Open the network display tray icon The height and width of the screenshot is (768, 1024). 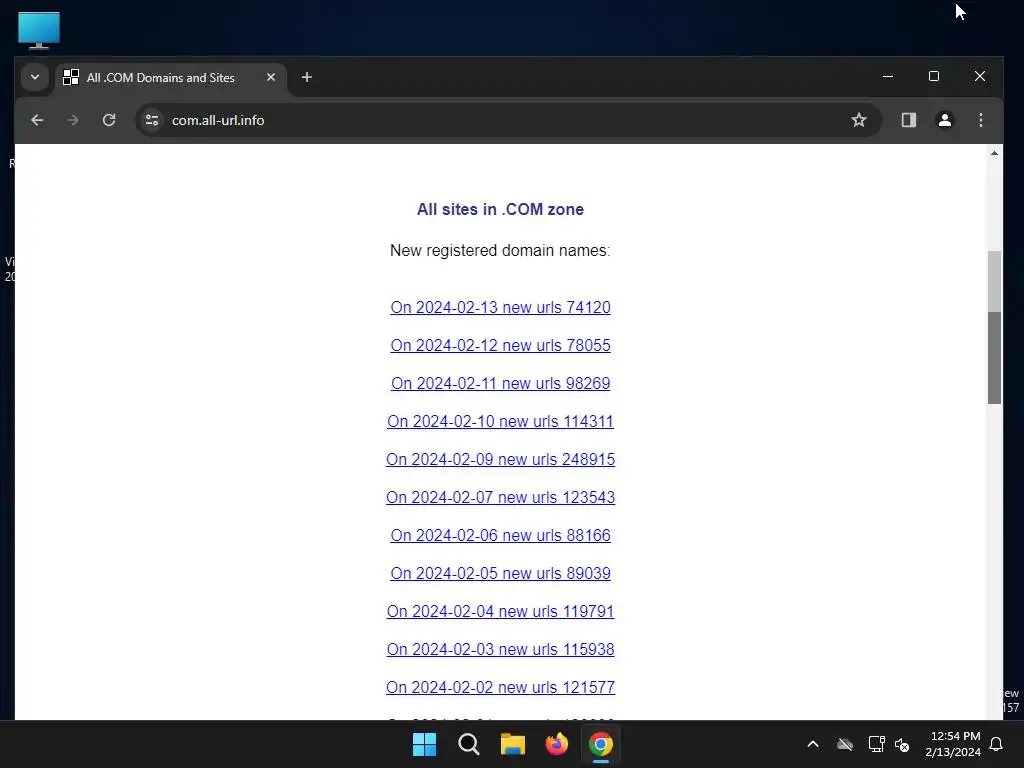pyautogui.click(x=876, y=744)
